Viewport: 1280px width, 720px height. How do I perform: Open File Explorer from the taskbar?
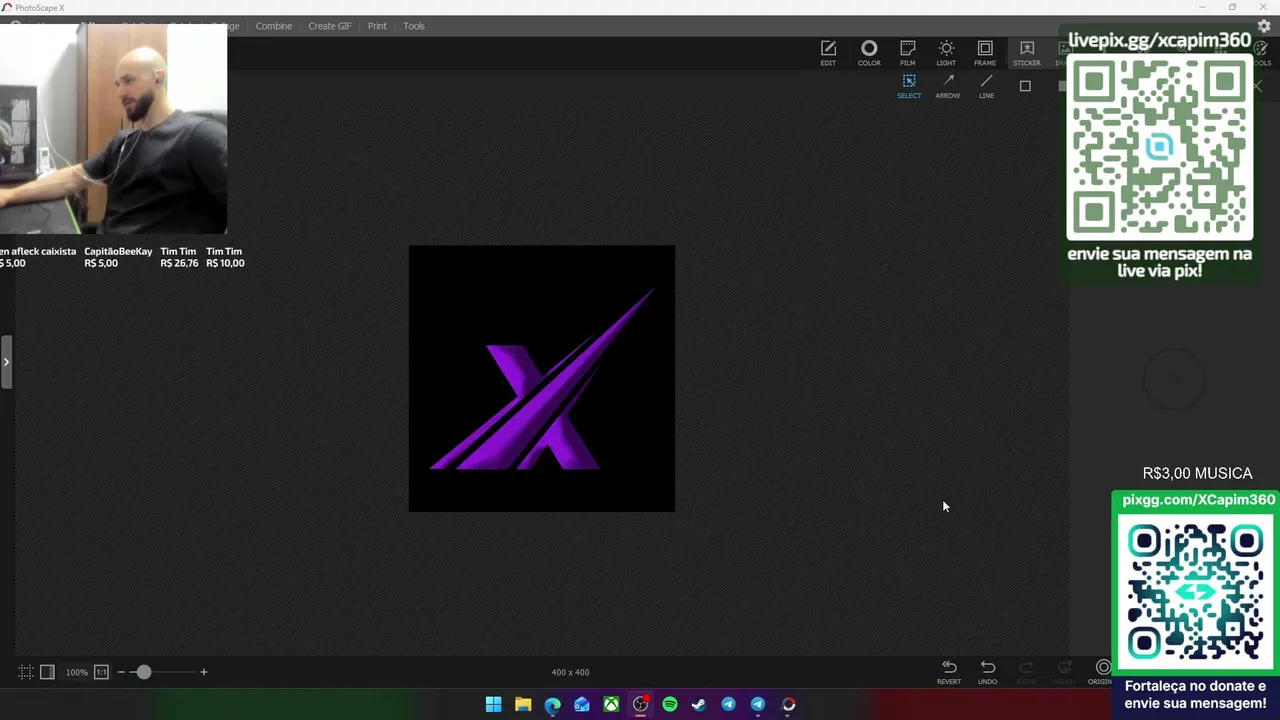(523, 705)
